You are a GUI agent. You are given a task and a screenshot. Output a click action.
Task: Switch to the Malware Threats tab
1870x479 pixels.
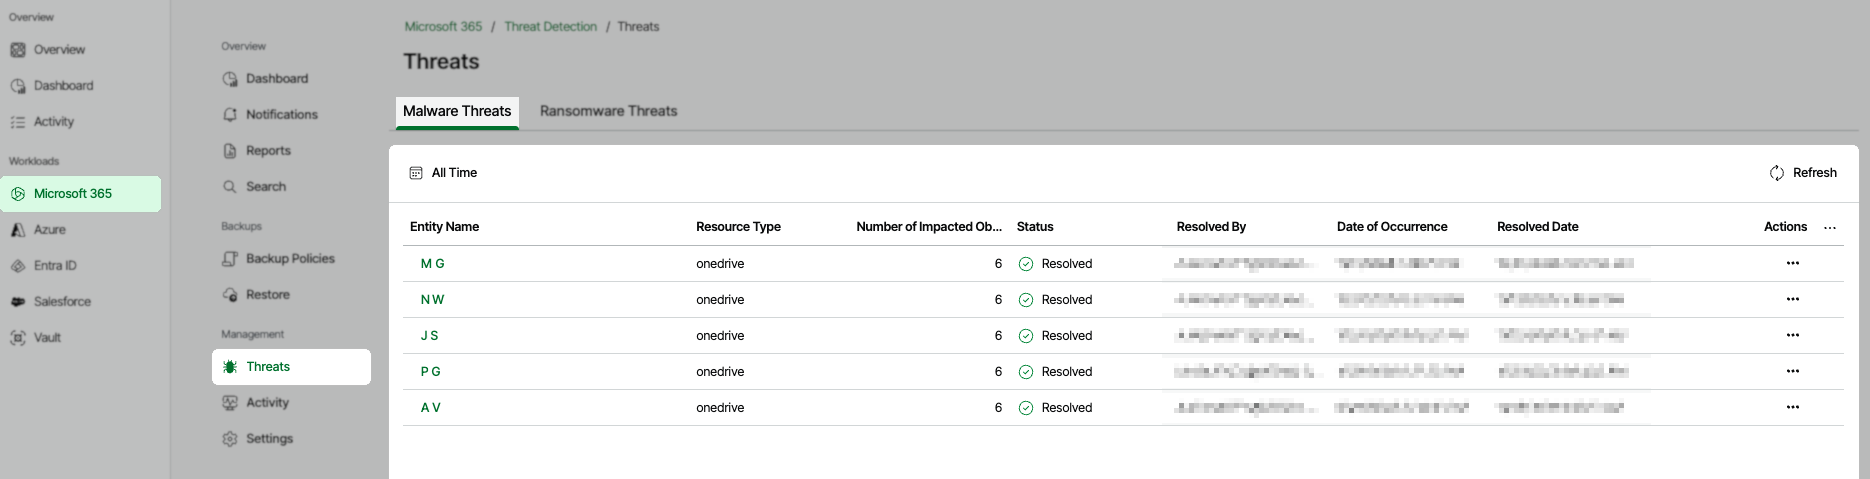click(457, 112)
